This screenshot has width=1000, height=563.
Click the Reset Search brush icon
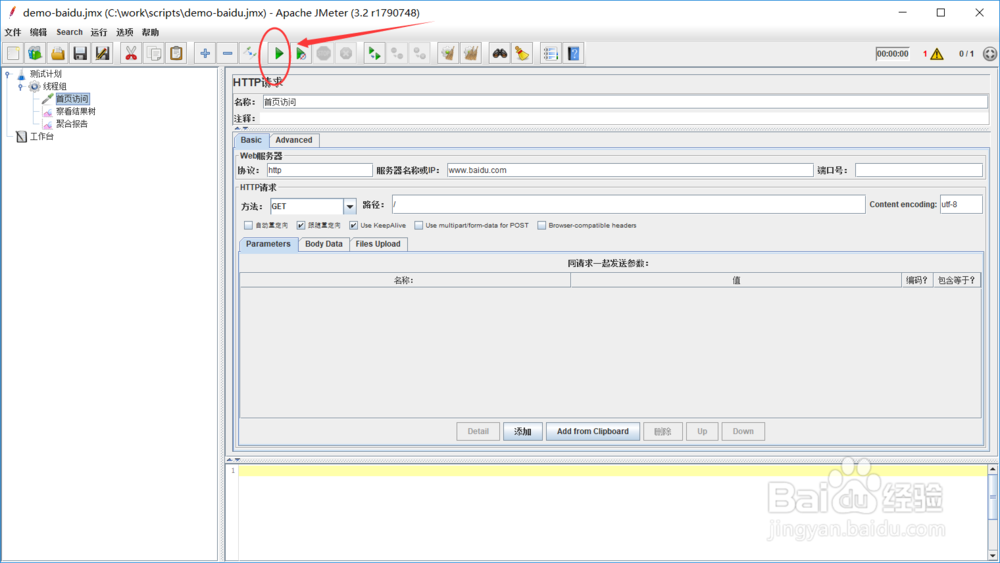pos(522,54)
